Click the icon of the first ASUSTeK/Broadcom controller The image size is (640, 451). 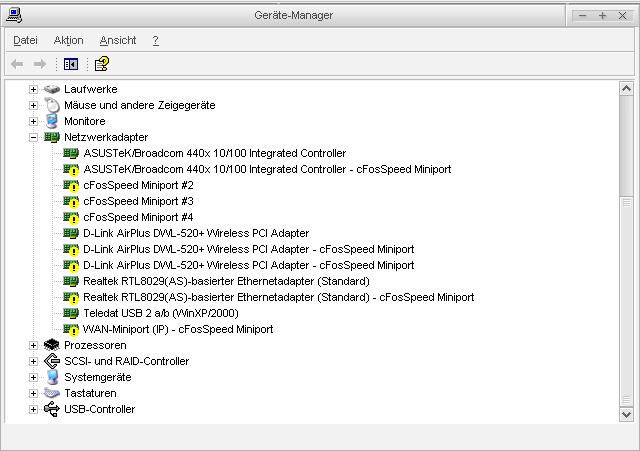(71, 153)
